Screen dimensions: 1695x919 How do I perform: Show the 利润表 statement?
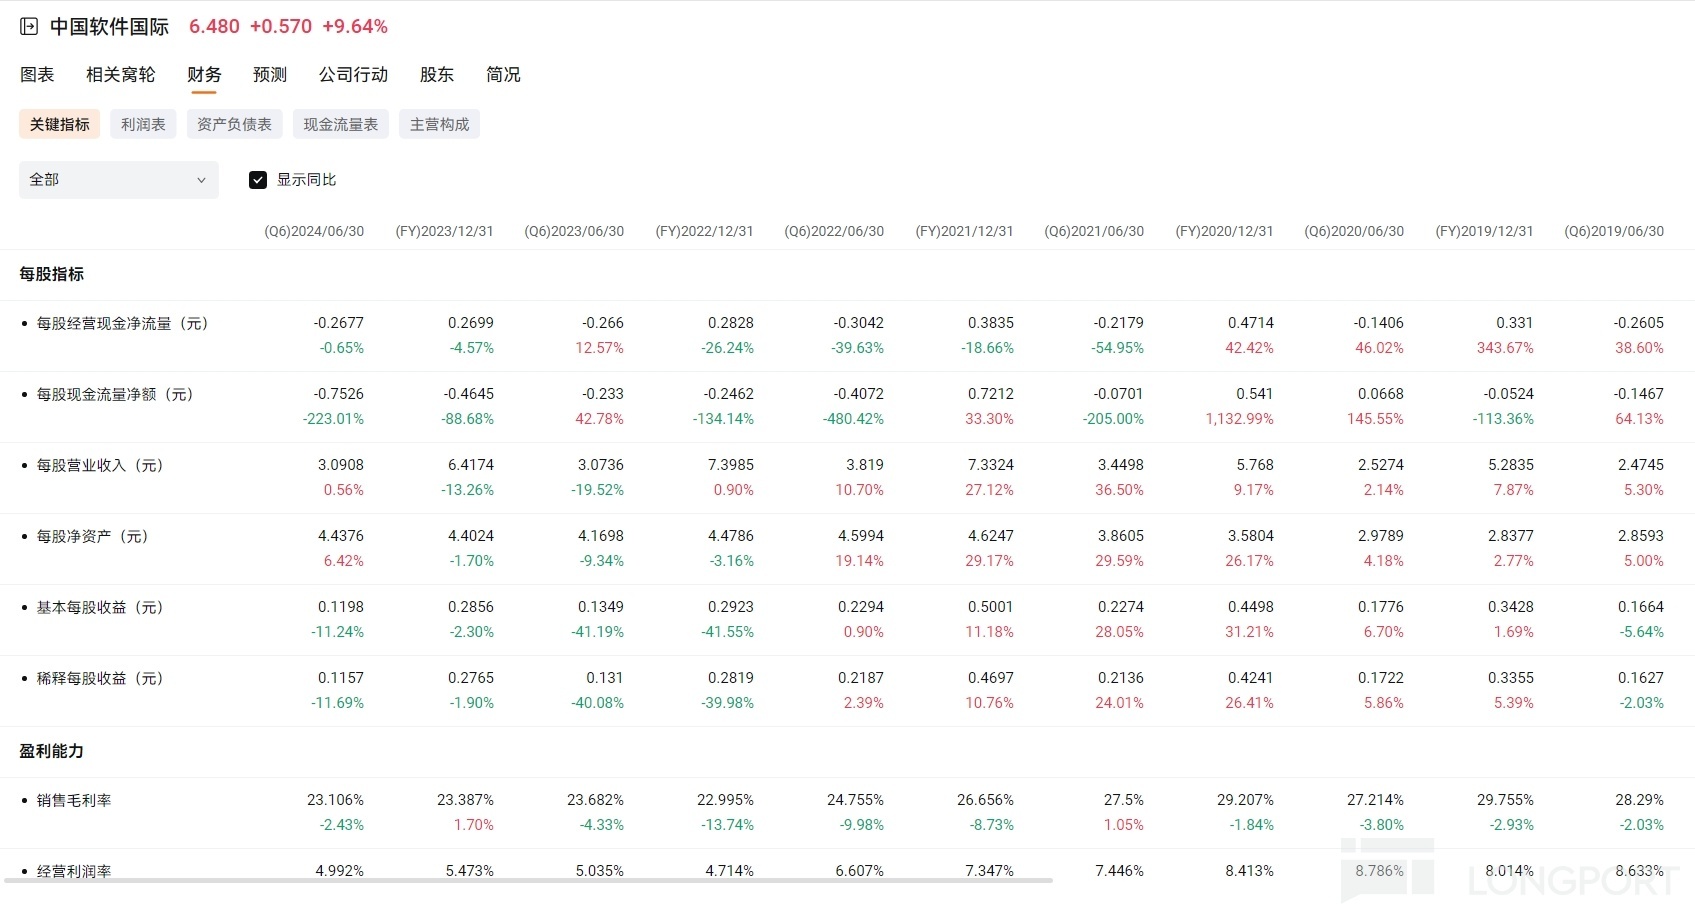[143, 124]
